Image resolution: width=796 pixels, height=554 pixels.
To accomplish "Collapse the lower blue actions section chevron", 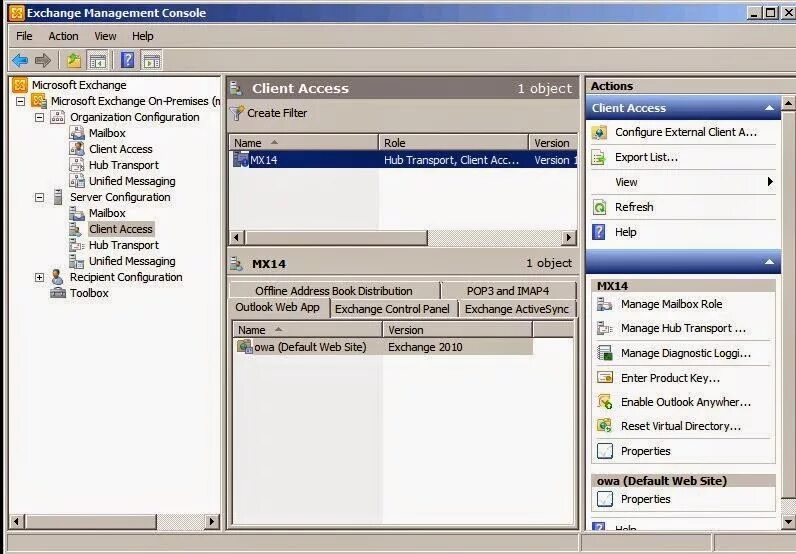I will tap(770, 262).
